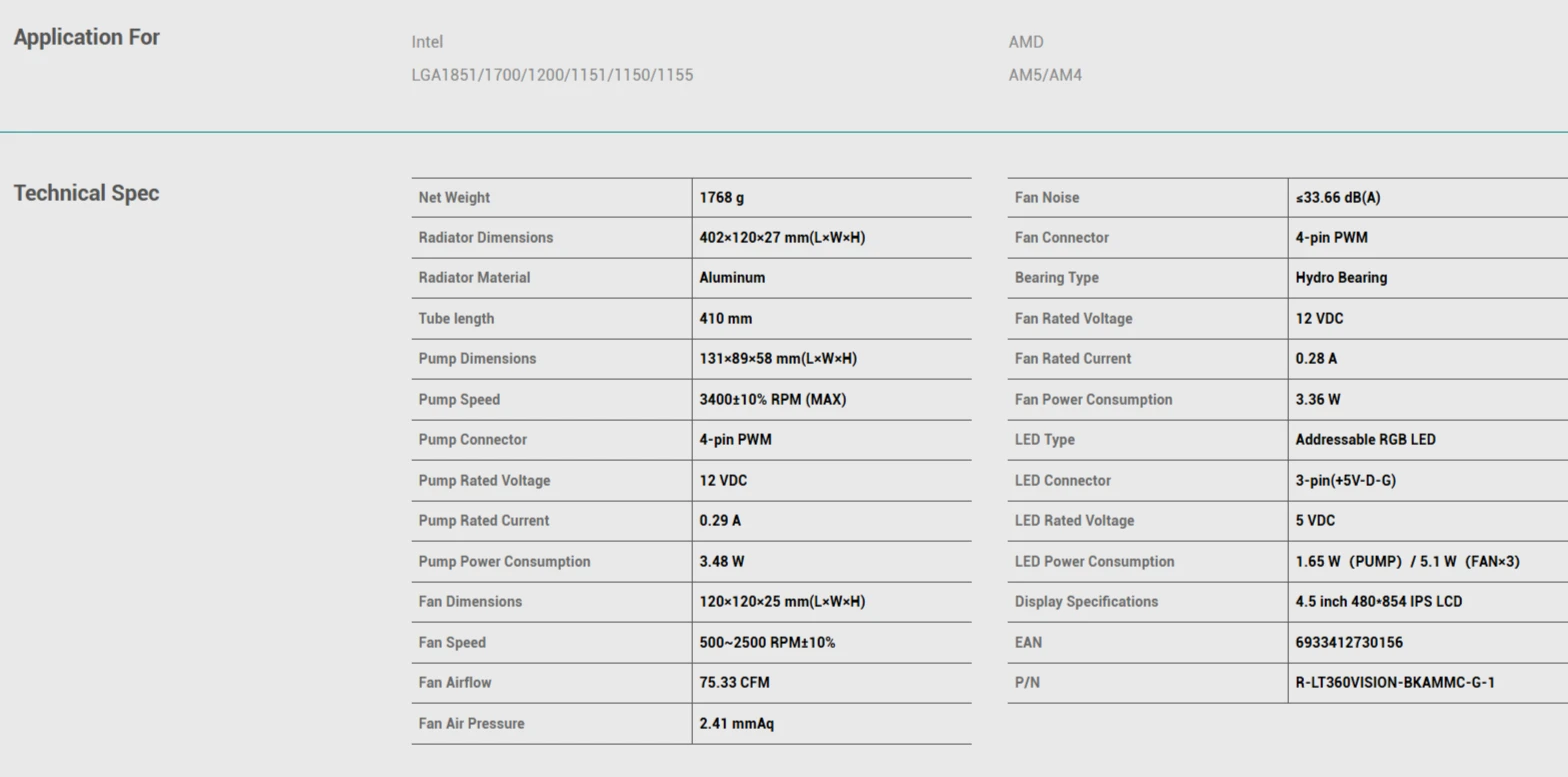Select the P/N R-LT360VISION-BKAMMC-G-1 text
Viewport: 1568px width, 777px height.
tap(1395, 683)
